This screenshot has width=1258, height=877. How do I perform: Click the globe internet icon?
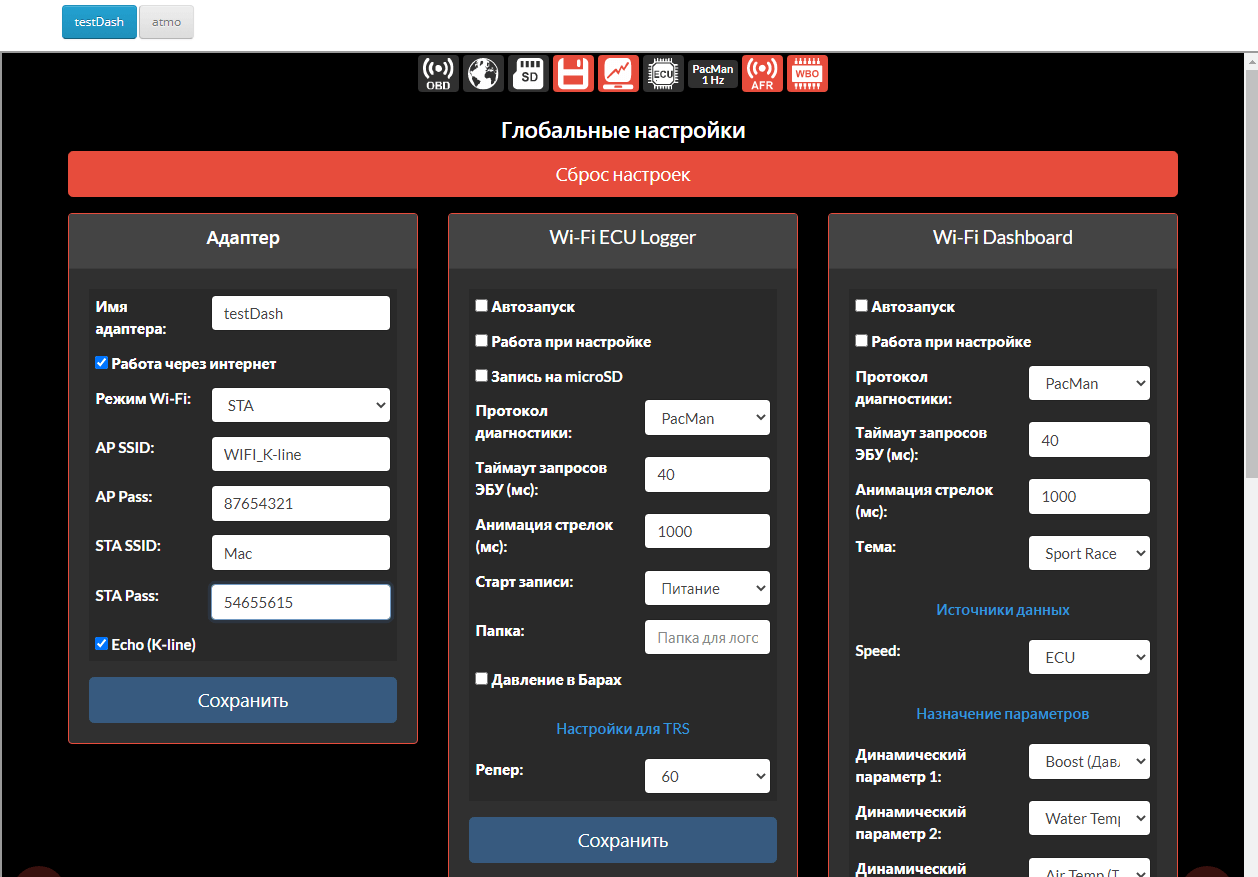click(x=483, y=74)
